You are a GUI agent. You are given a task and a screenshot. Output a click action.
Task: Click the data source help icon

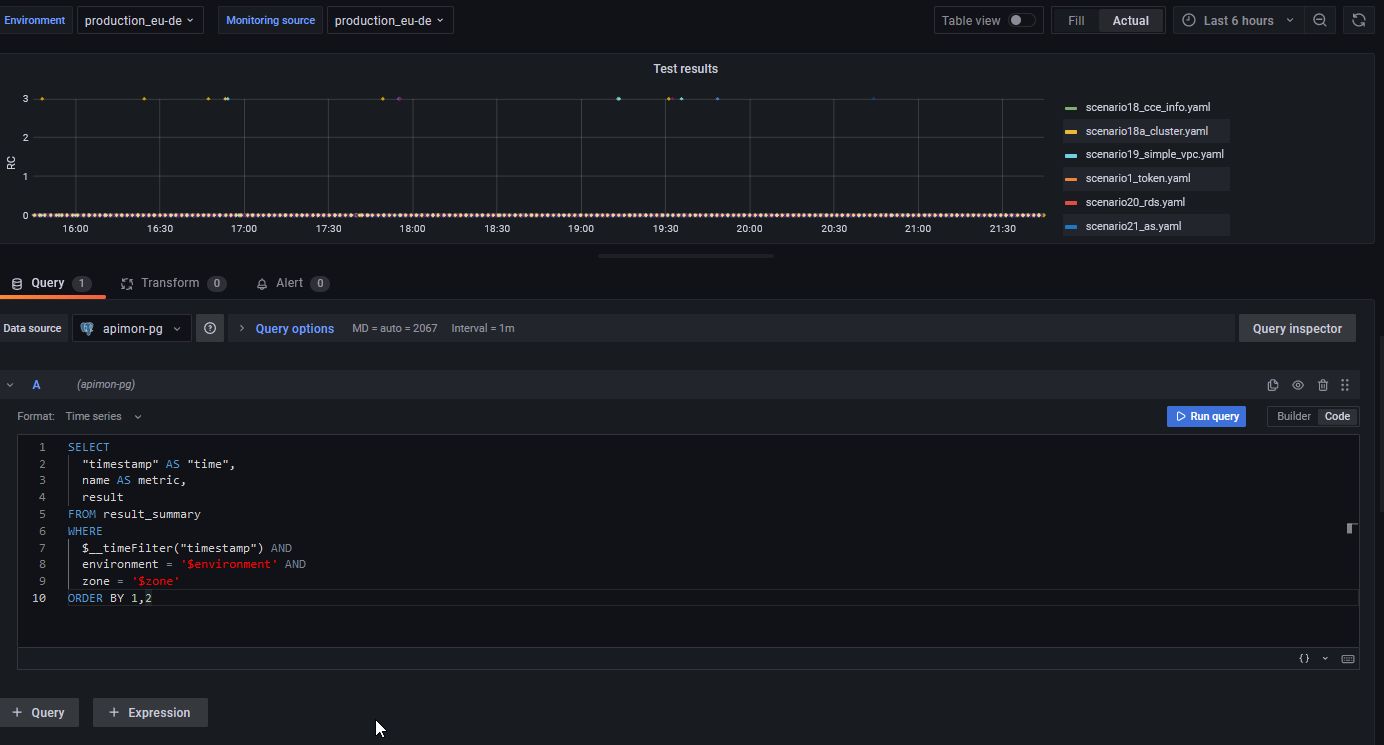tap(210, 328)
